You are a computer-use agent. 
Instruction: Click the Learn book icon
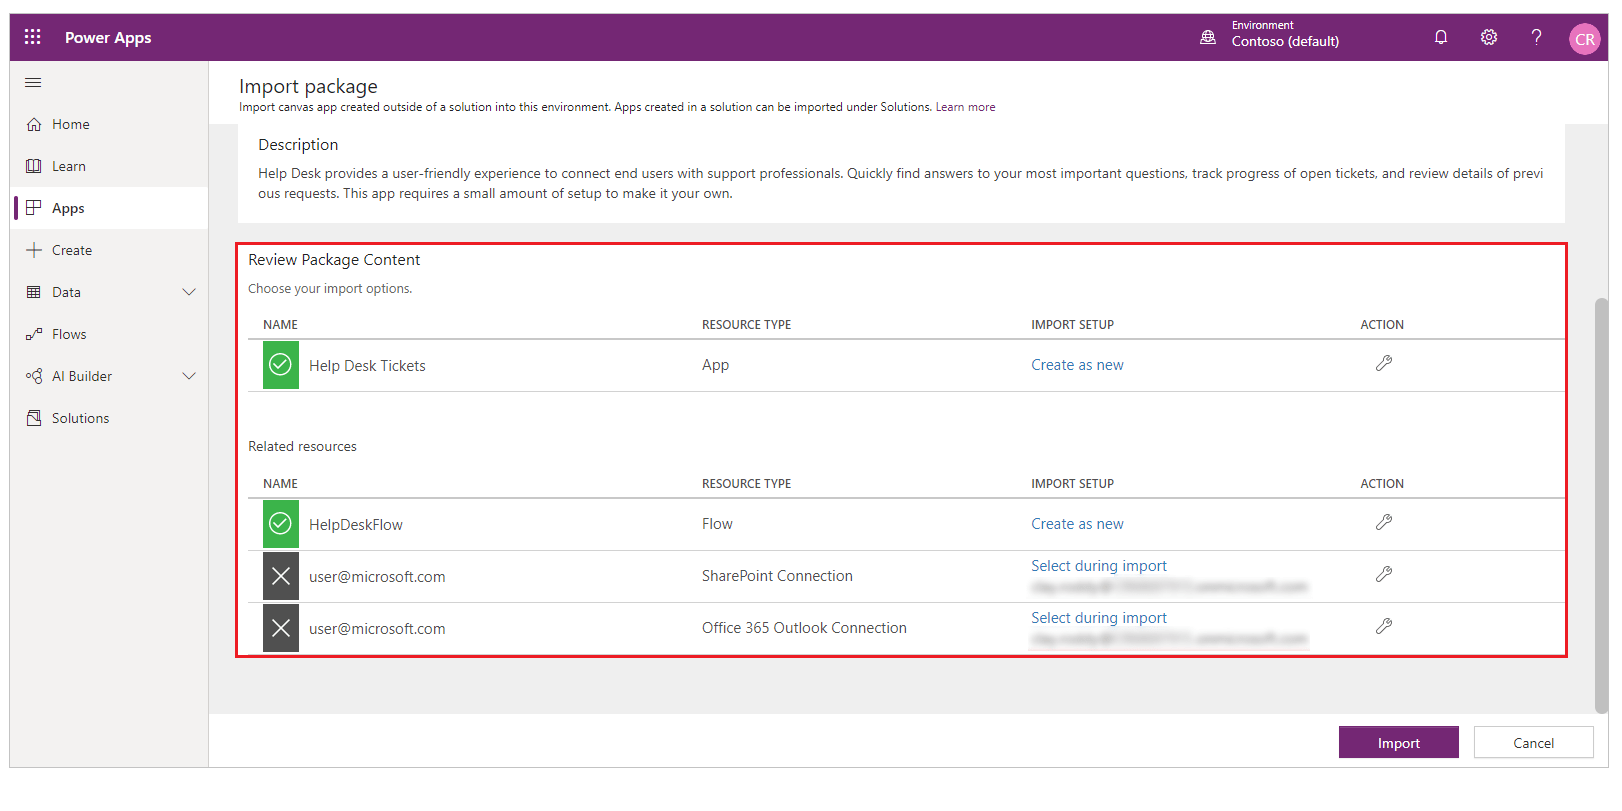pyautogui.click(x=34, y=167)
